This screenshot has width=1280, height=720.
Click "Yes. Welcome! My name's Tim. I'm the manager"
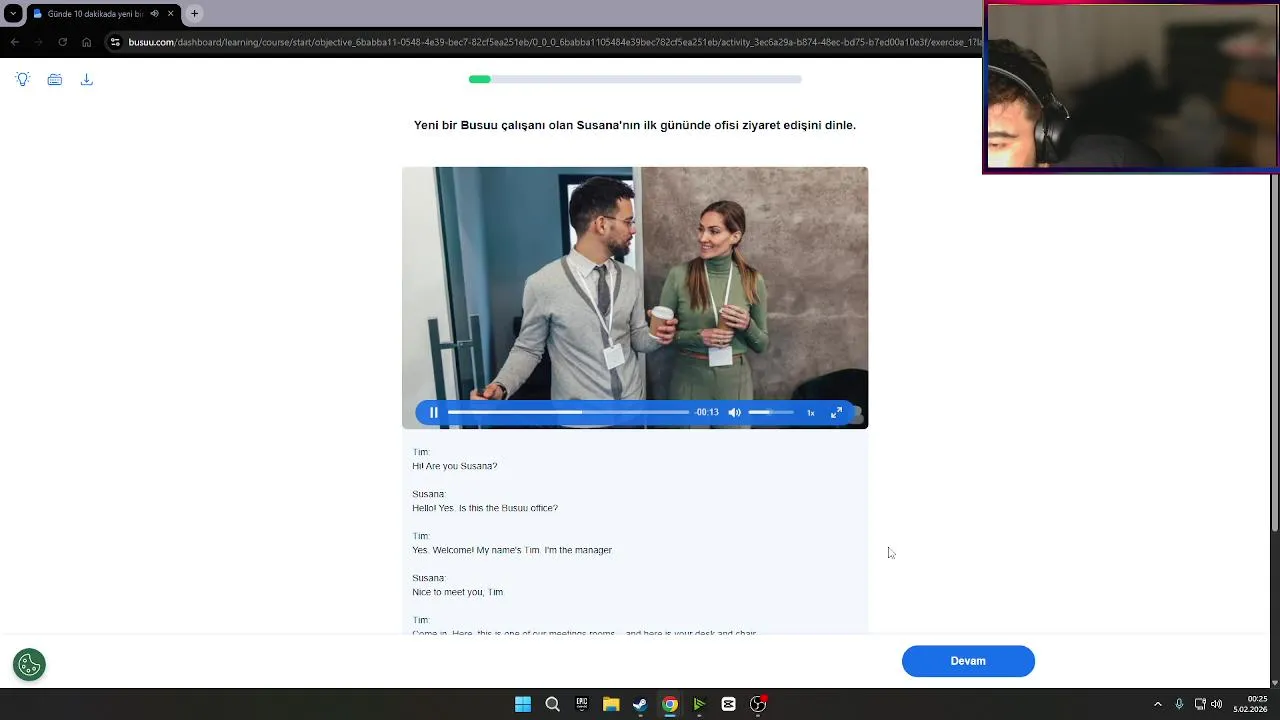[512, 550]
